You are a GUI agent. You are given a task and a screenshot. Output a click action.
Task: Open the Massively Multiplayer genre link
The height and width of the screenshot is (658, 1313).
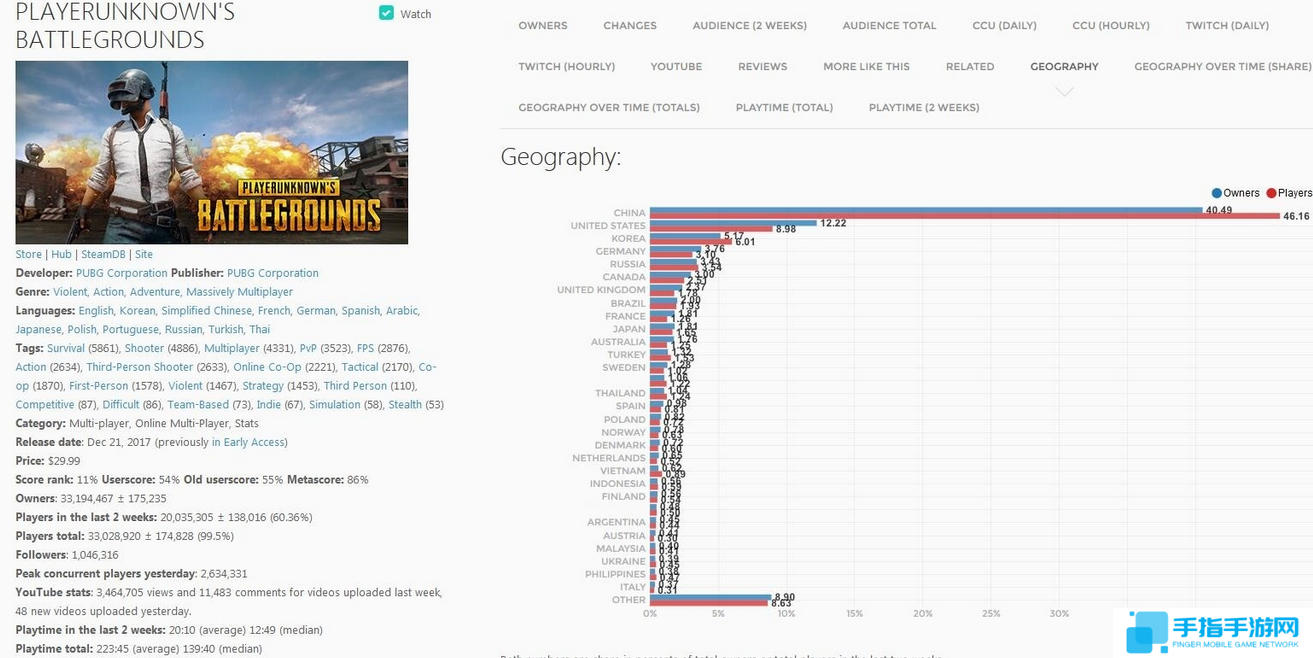240,292
